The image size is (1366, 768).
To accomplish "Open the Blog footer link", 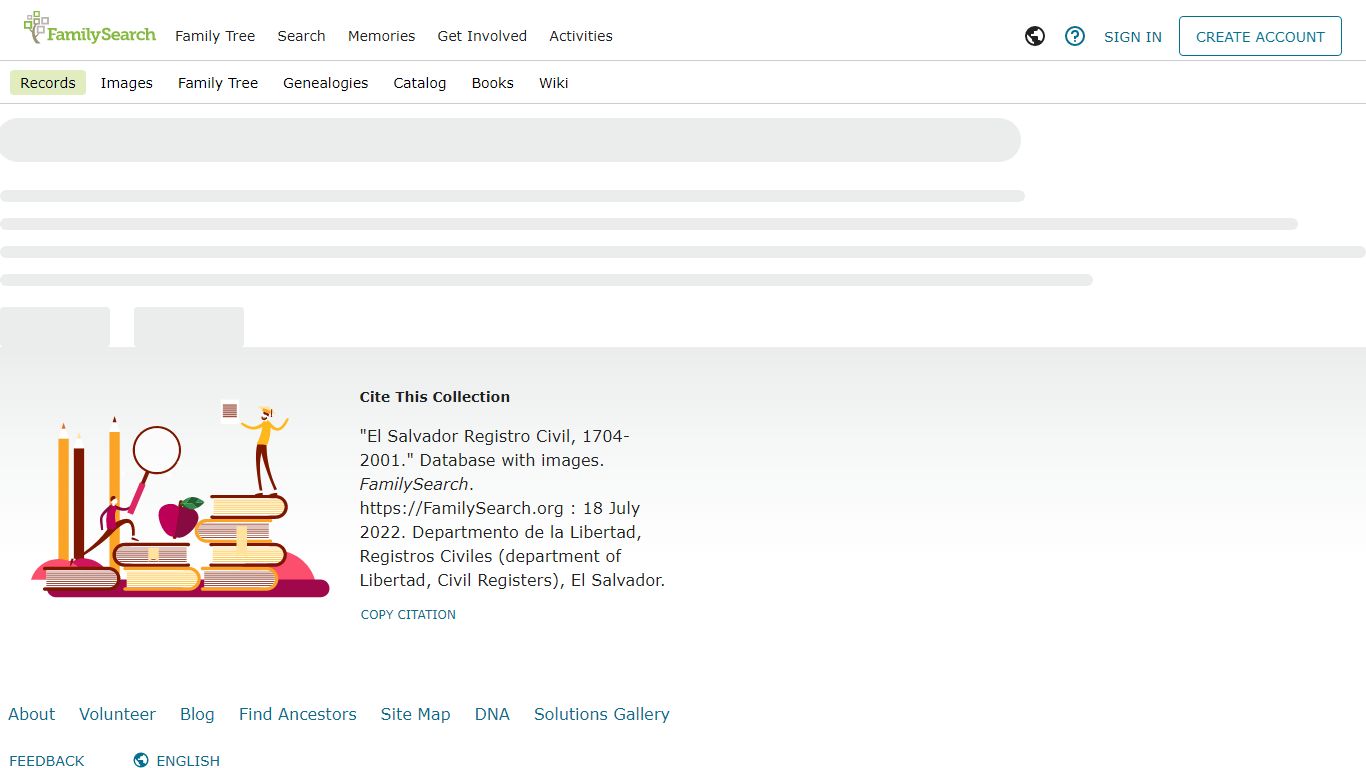I will [x=197, y=714].
